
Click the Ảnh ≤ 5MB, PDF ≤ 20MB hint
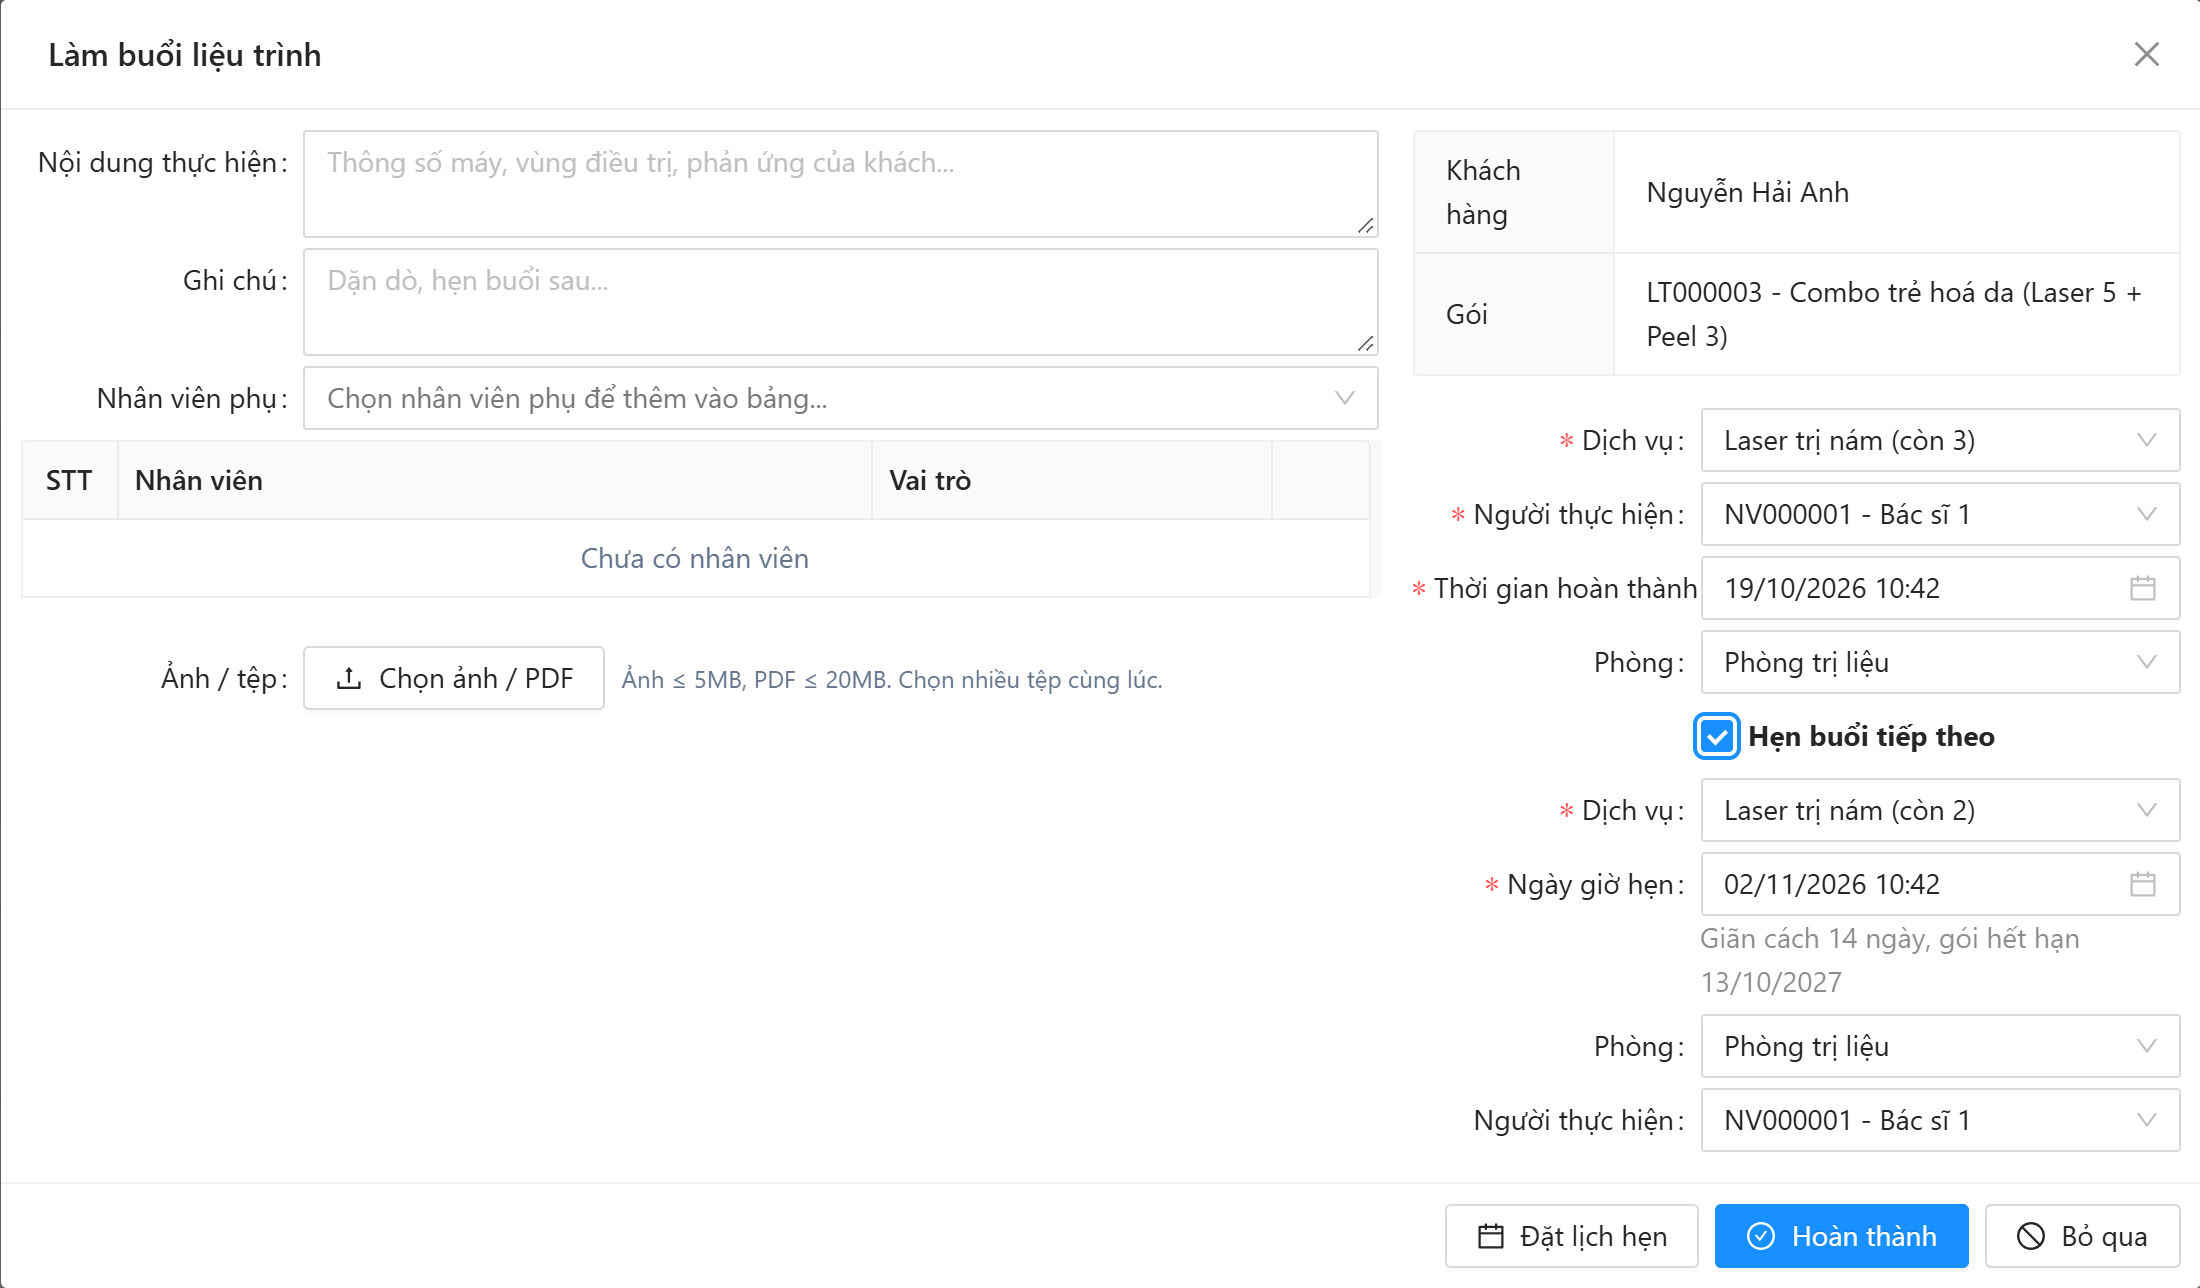pos(892,680)
